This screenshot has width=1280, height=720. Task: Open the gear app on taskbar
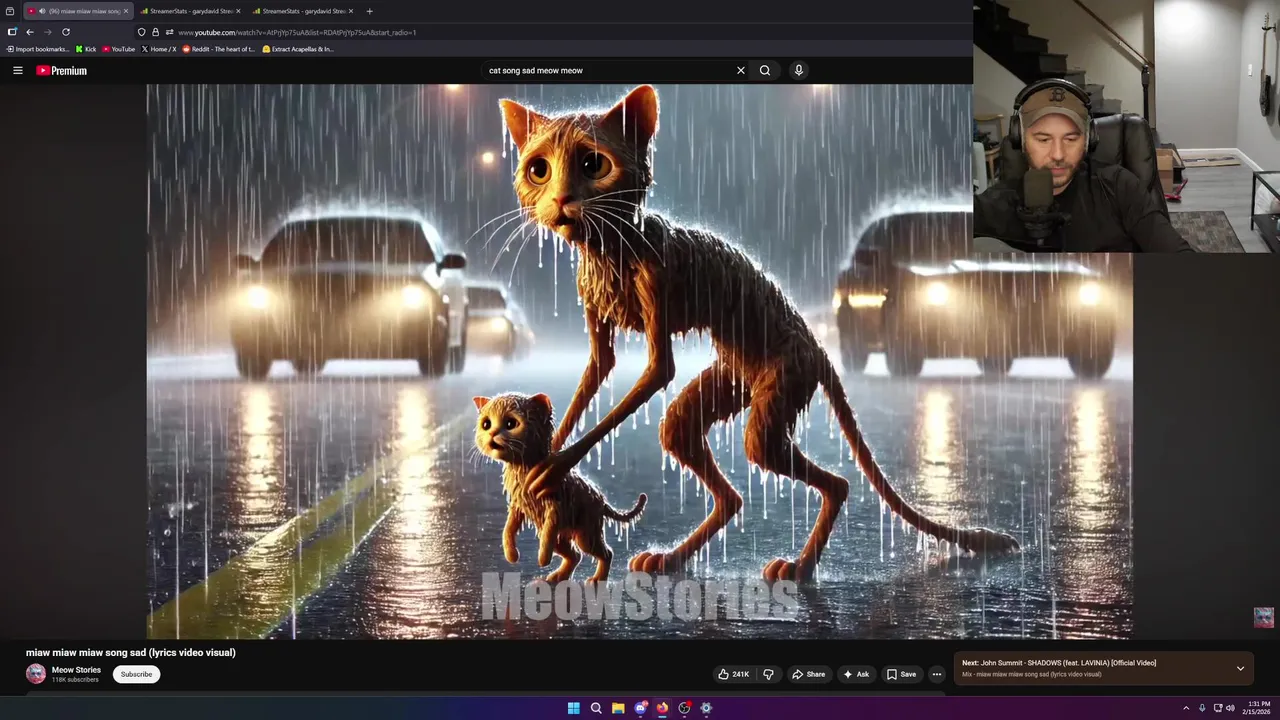[x=706, y=708]
